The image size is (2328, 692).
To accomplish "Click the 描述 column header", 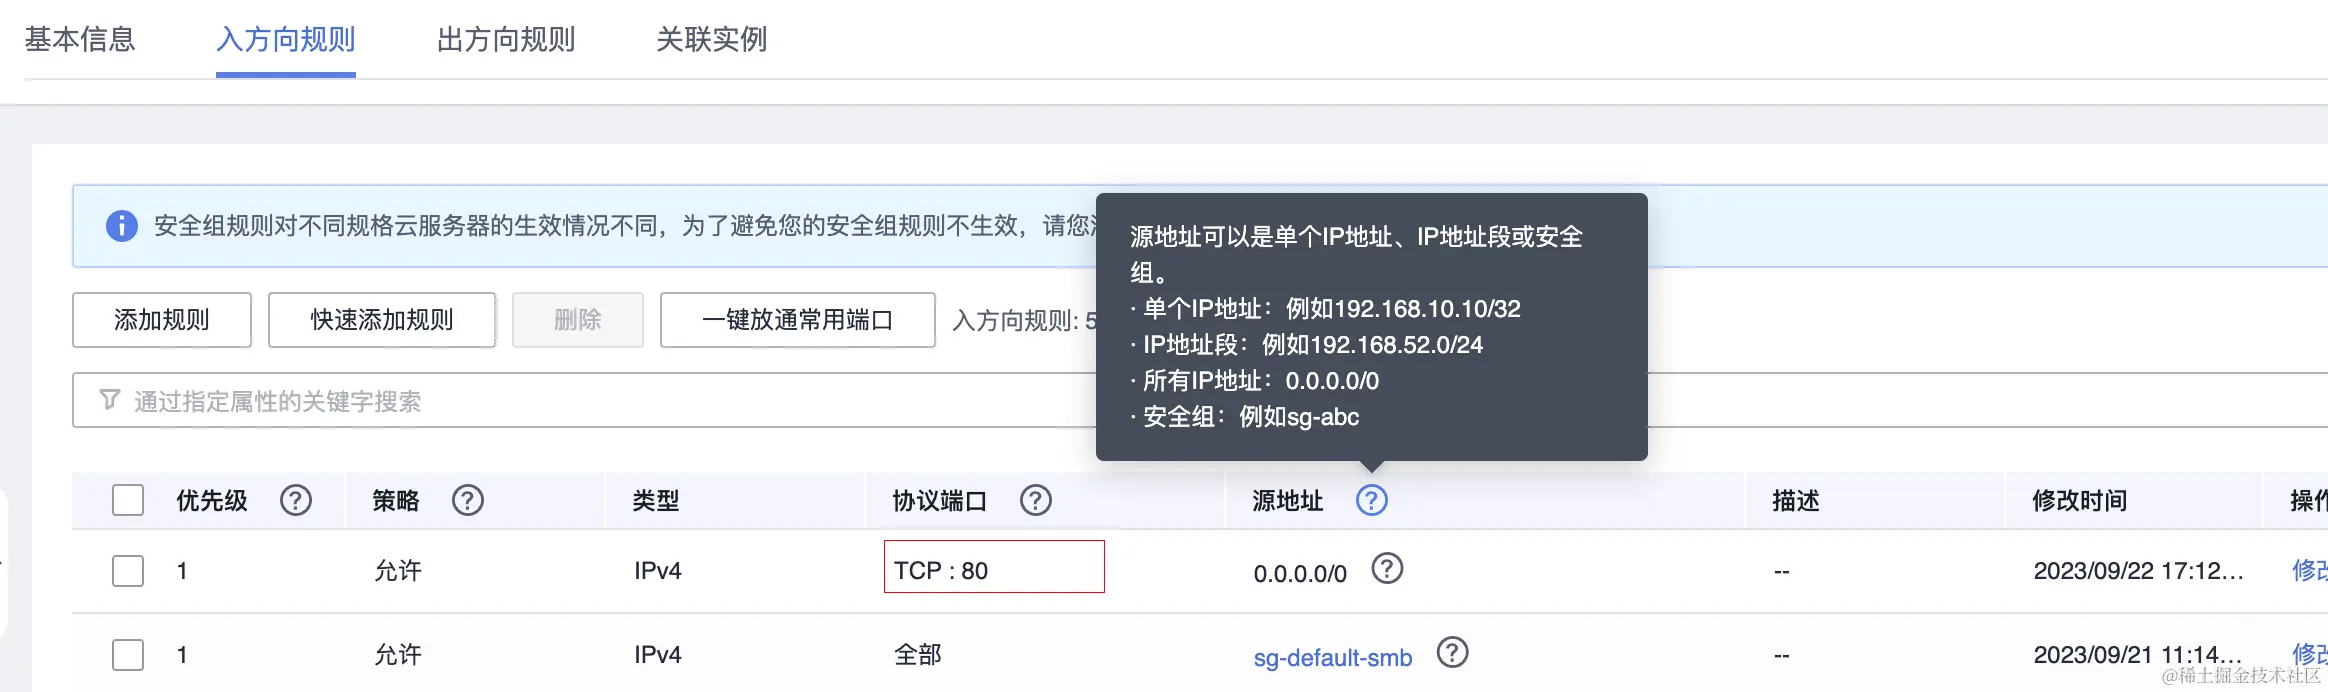I will pyautogui.click(x=1796, y=500).
